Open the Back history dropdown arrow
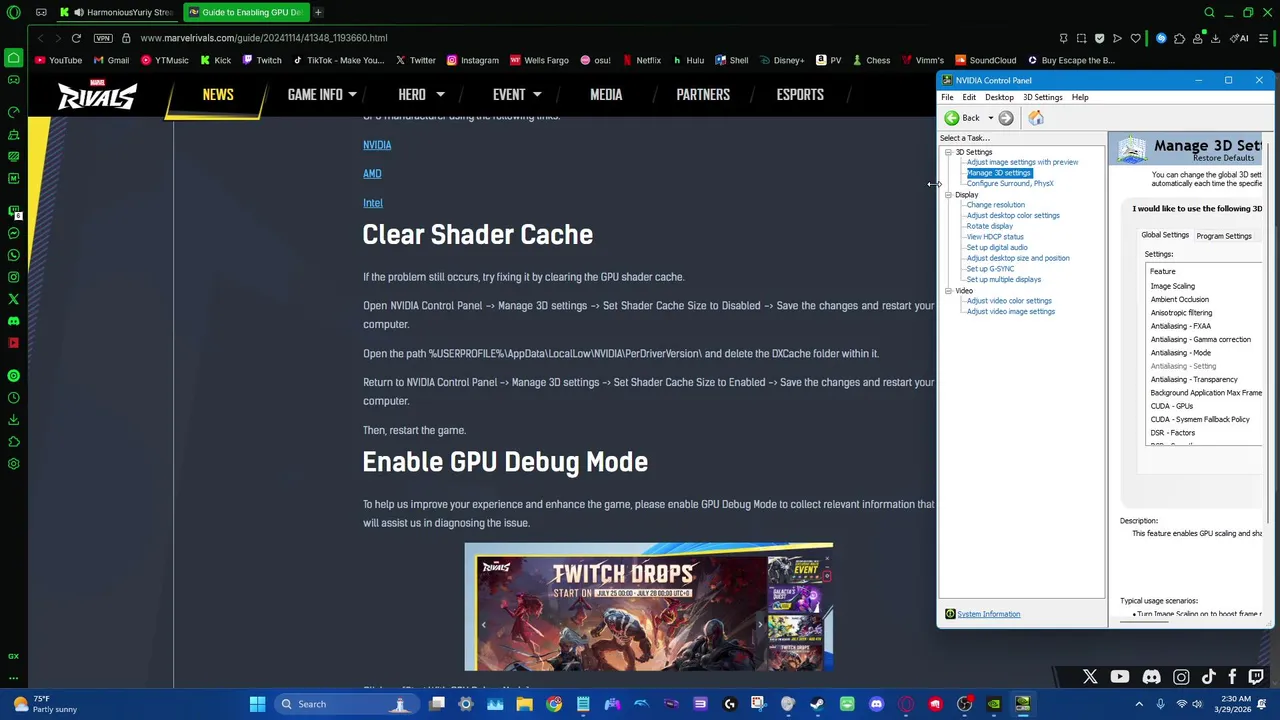The width and height of the screenshot is (1280, 720). (x=990, y=118)
